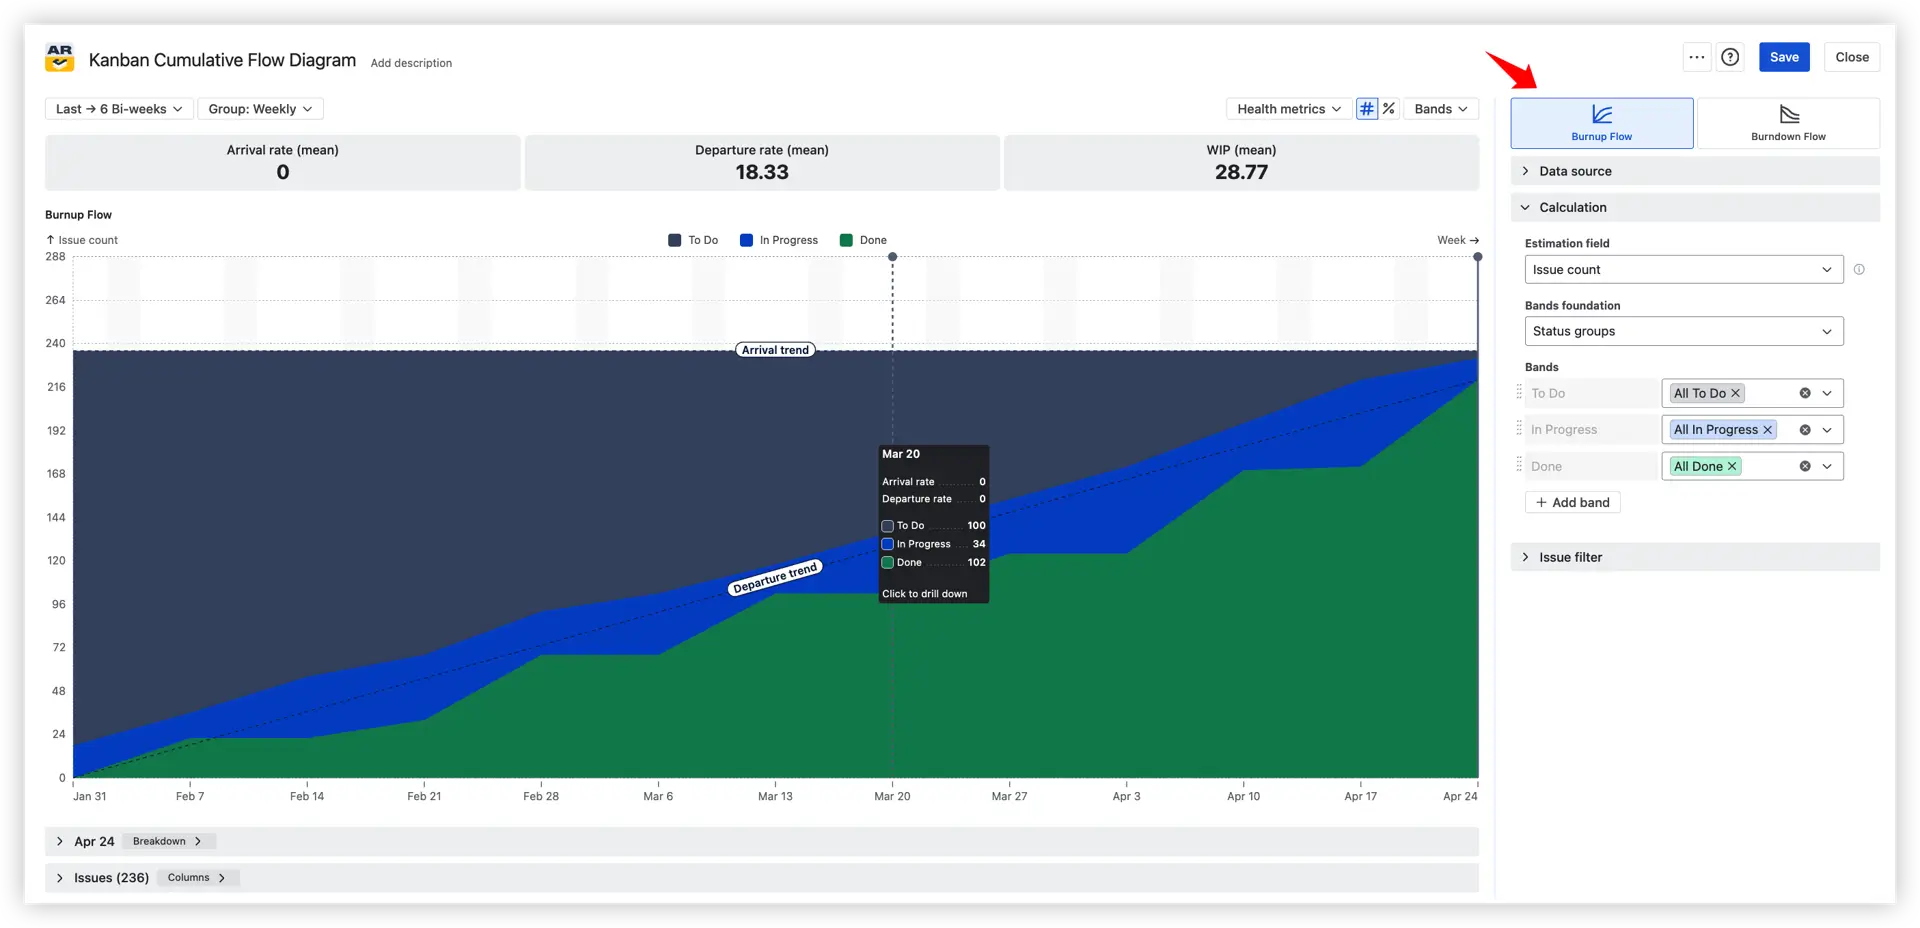1920x928 pixels.
Task: Click the Departure rate (mean) metric card
Action: tap(762, 162)
